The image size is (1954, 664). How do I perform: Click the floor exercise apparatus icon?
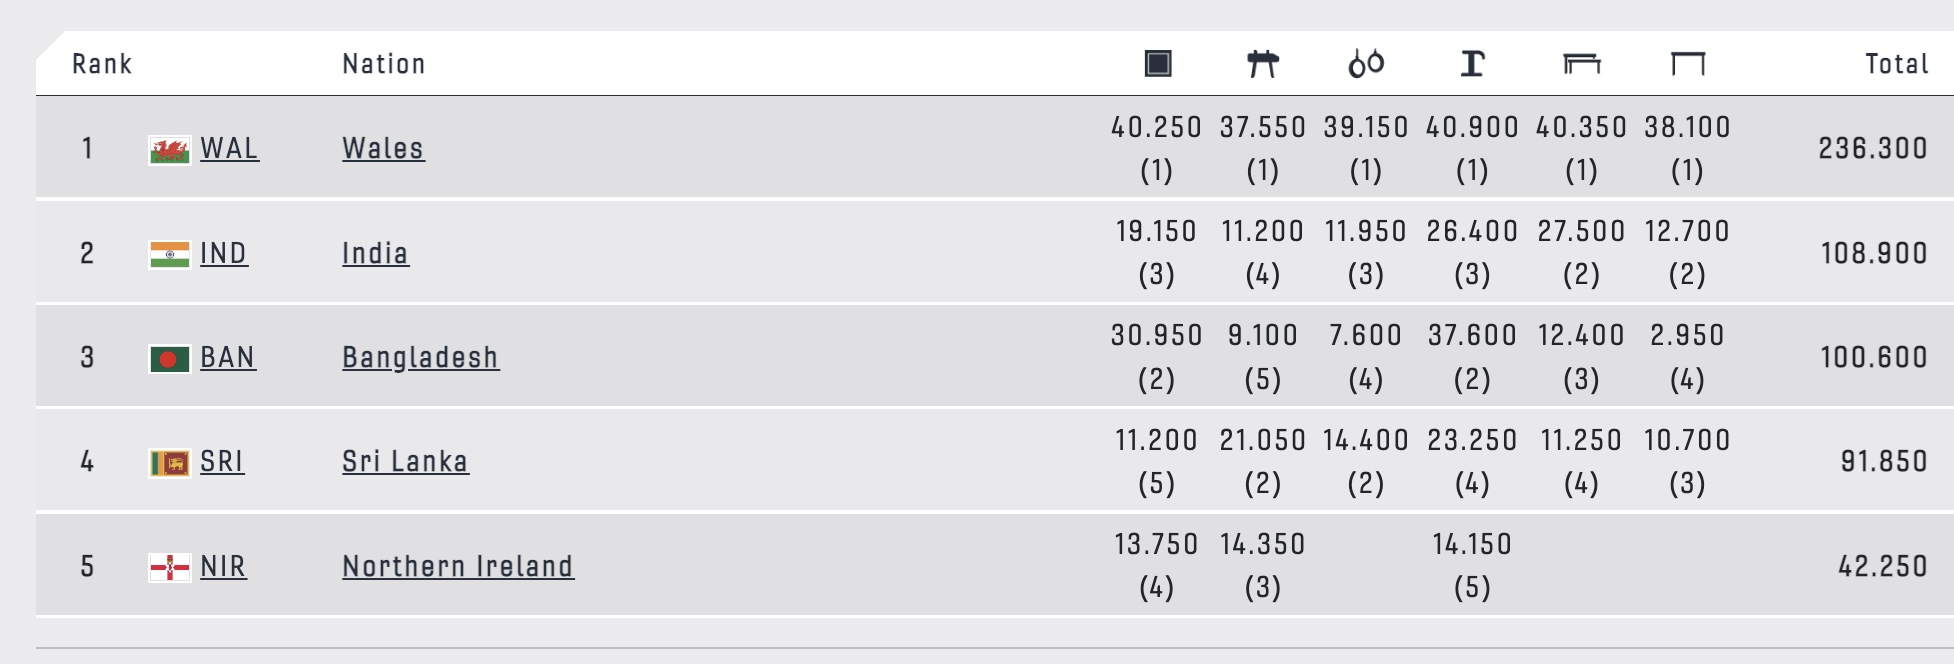tap(1158, 64)
